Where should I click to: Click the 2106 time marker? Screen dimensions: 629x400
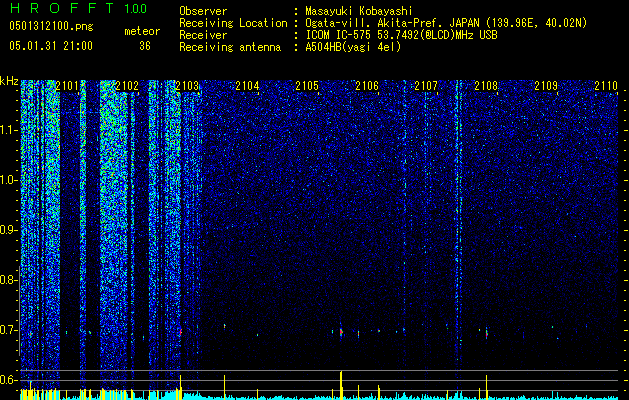[x=367, y=86]
